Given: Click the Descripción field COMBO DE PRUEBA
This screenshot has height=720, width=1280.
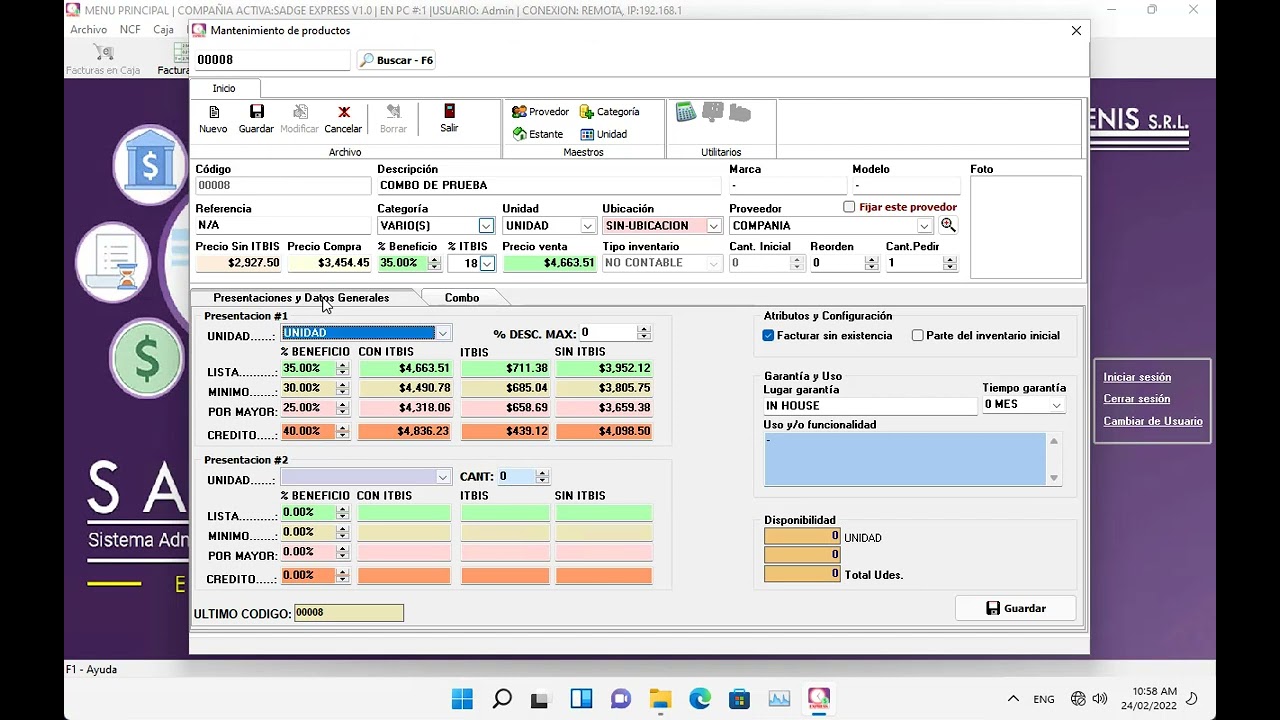Looking at the screenshot, I should click(x=549, y=186).
